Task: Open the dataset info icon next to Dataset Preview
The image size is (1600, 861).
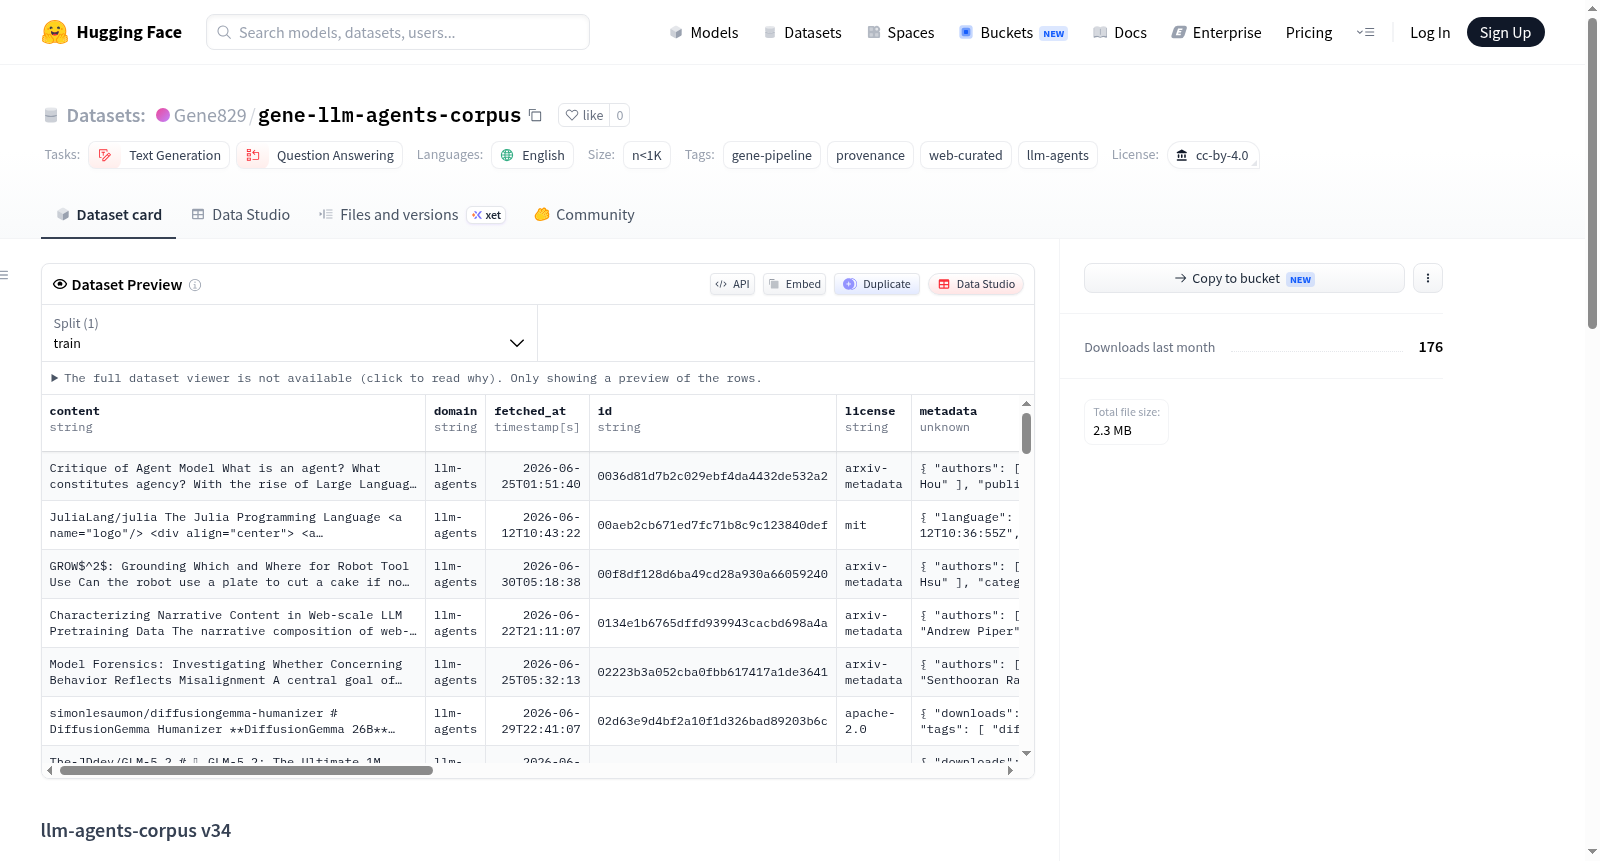Action: pyautogui.click(x=195, y=285)
